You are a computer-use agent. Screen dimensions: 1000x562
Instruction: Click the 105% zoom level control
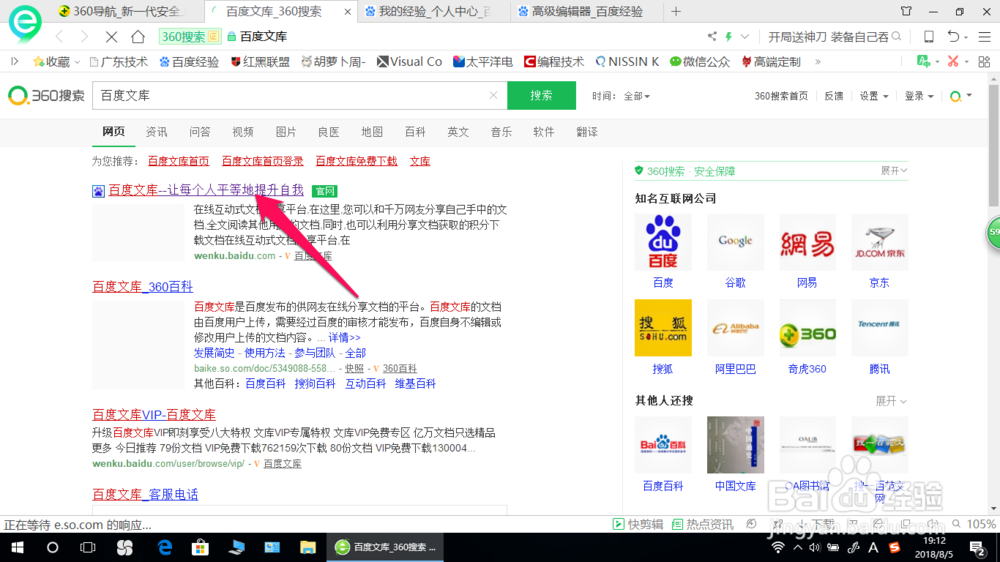pyautogui.click(x=974, y=524)
